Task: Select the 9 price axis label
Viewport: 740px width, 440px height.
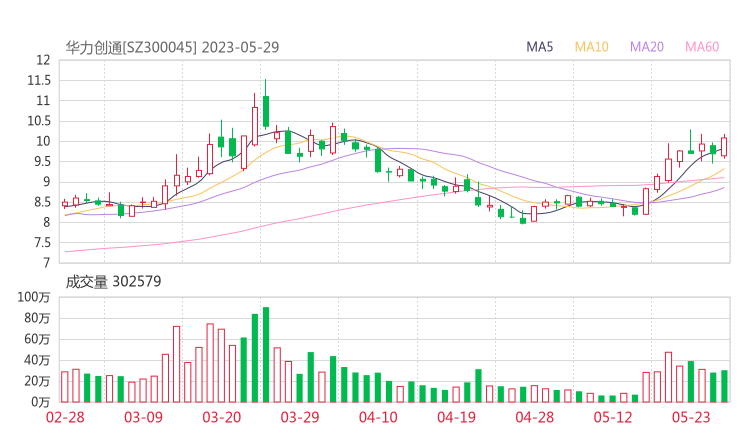Action: point(46,182)
